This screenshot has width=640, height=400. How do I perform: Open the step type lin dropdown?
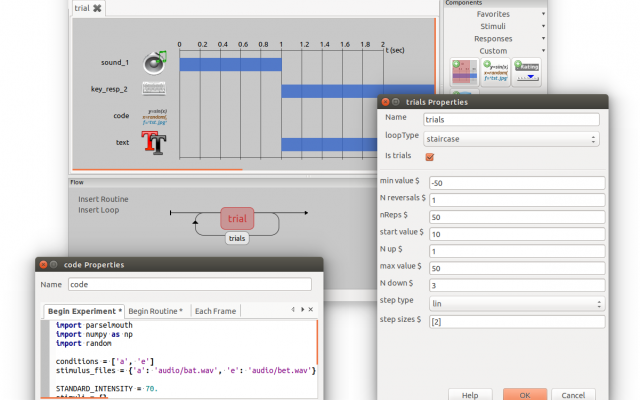tap(517, 304)
